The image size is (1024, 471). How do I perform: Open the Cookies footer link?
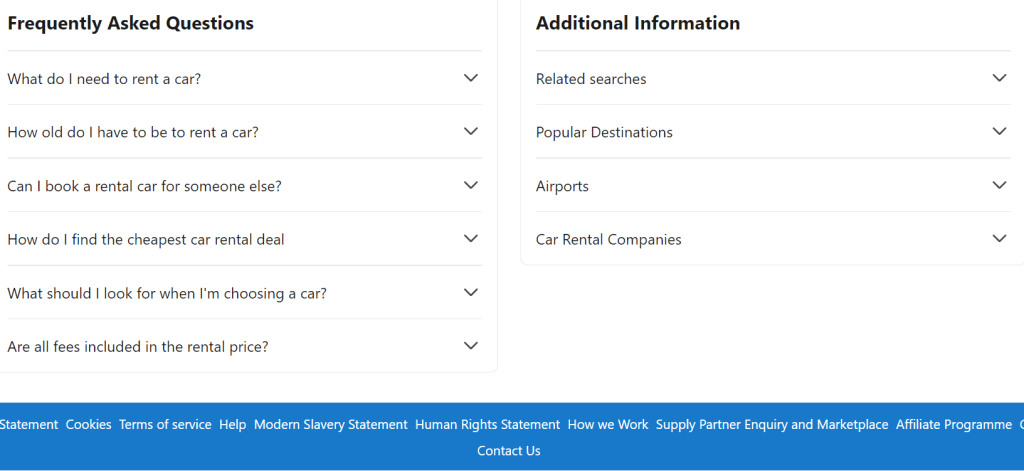tap(89, 424)
